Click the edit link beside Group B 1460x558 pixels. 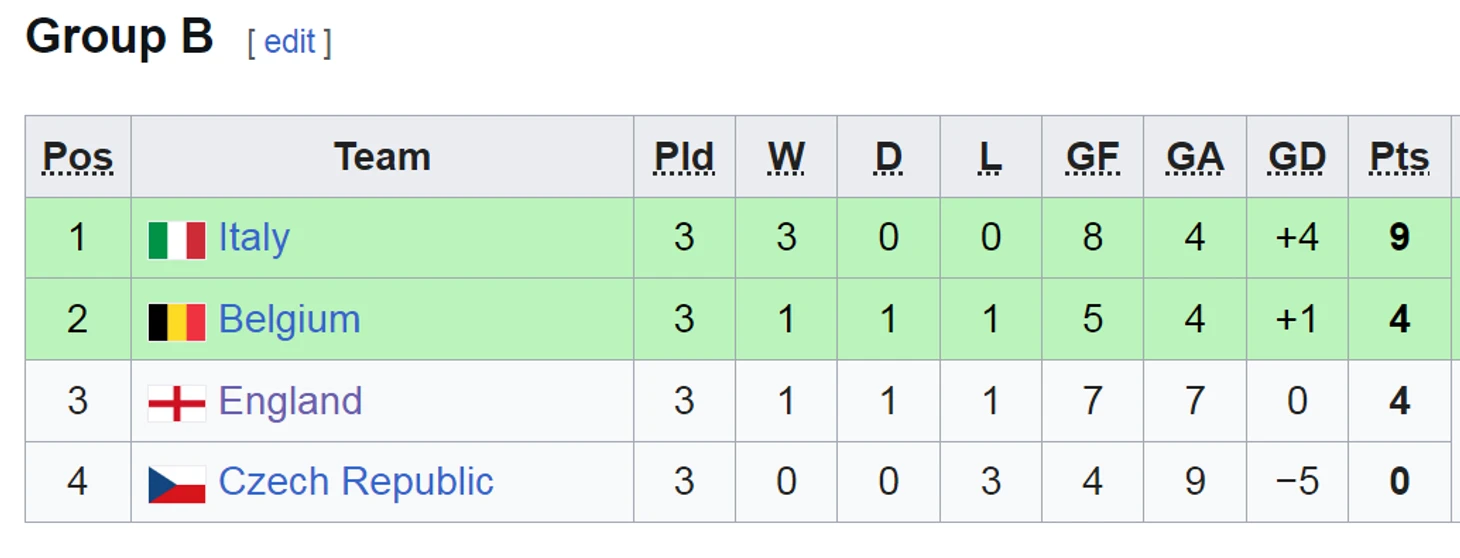coord(290,41)
